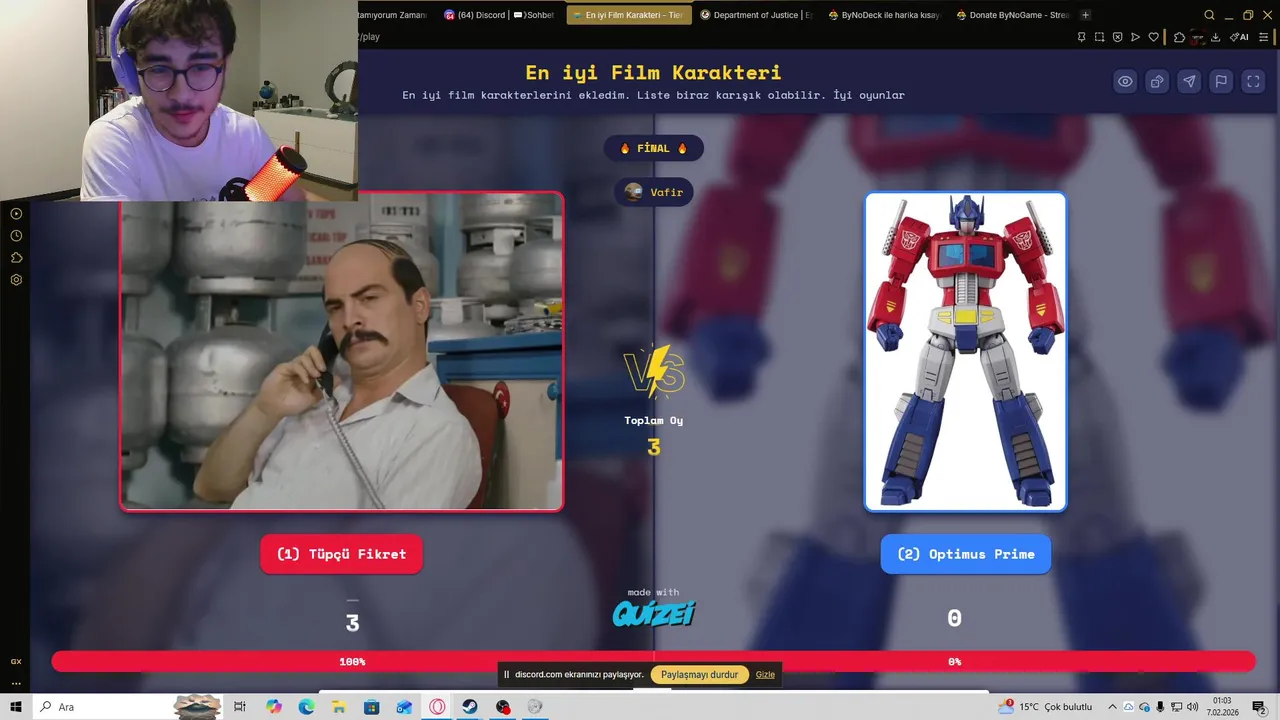
Task: Open the browser downloads icon
Action: click(x=1215, y=37)
